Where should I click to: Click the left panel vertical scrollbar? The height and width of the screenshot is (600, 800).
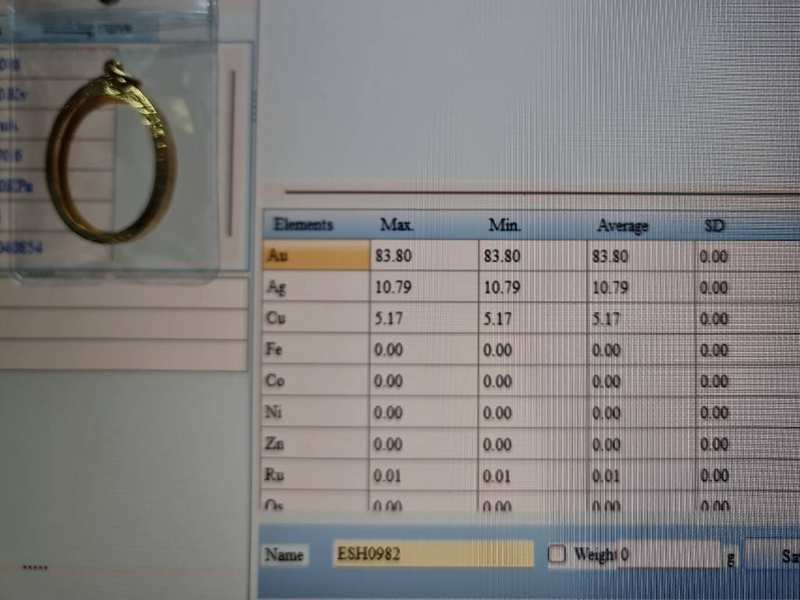(x=232, y=150)
